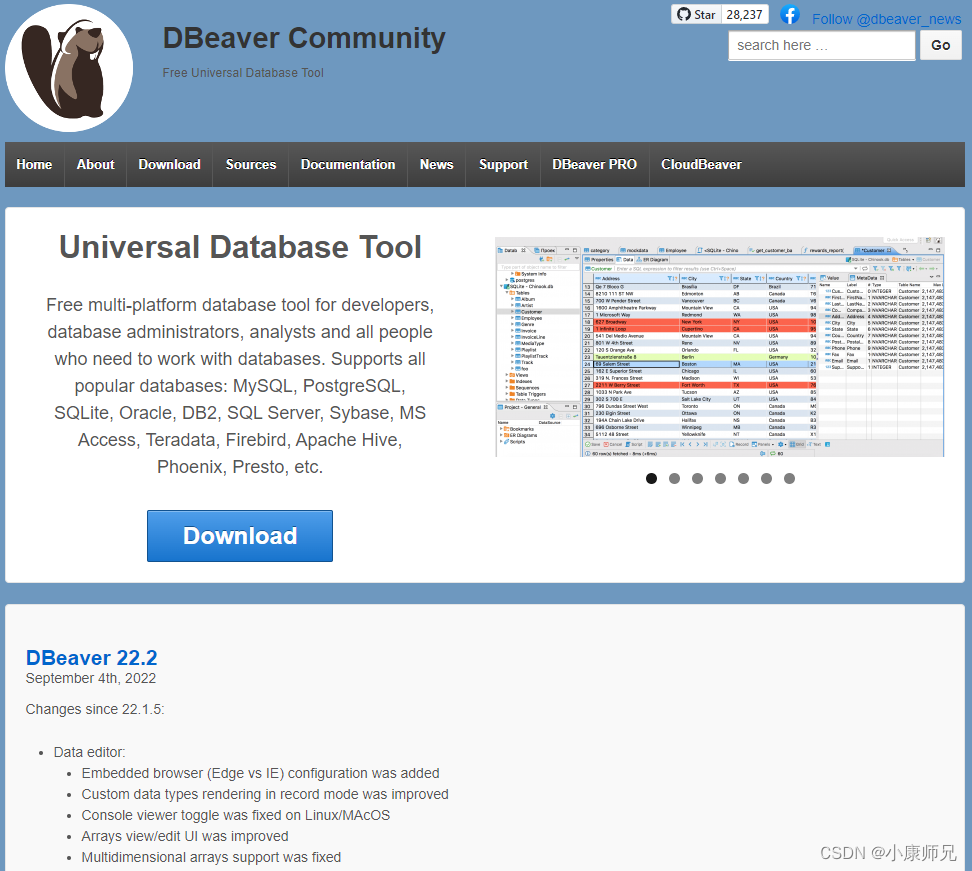The width and height of the screenshot is (972, 871).
Task: Click the GitHub Star button
Action: coord(696,14)
